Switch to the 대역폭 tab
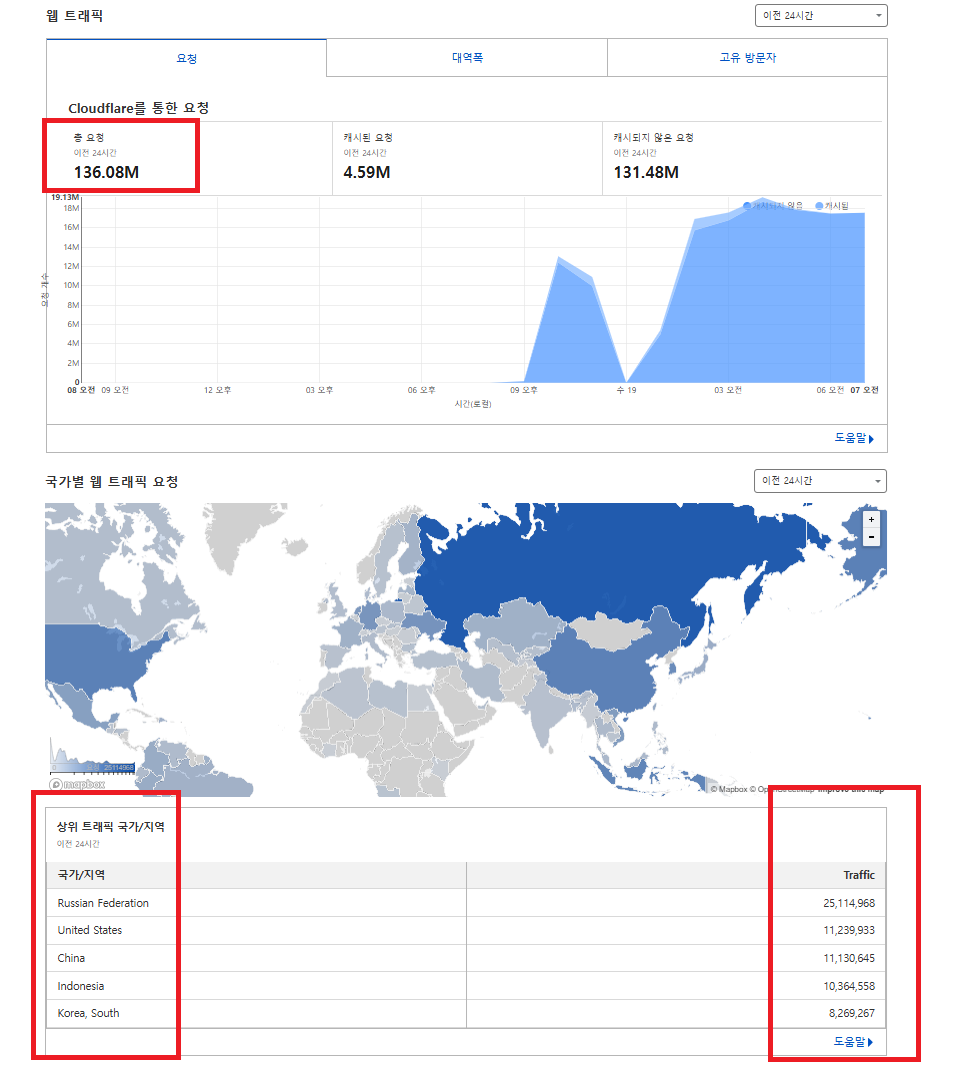Screen dimensions: 961x1068 [467, 58]
